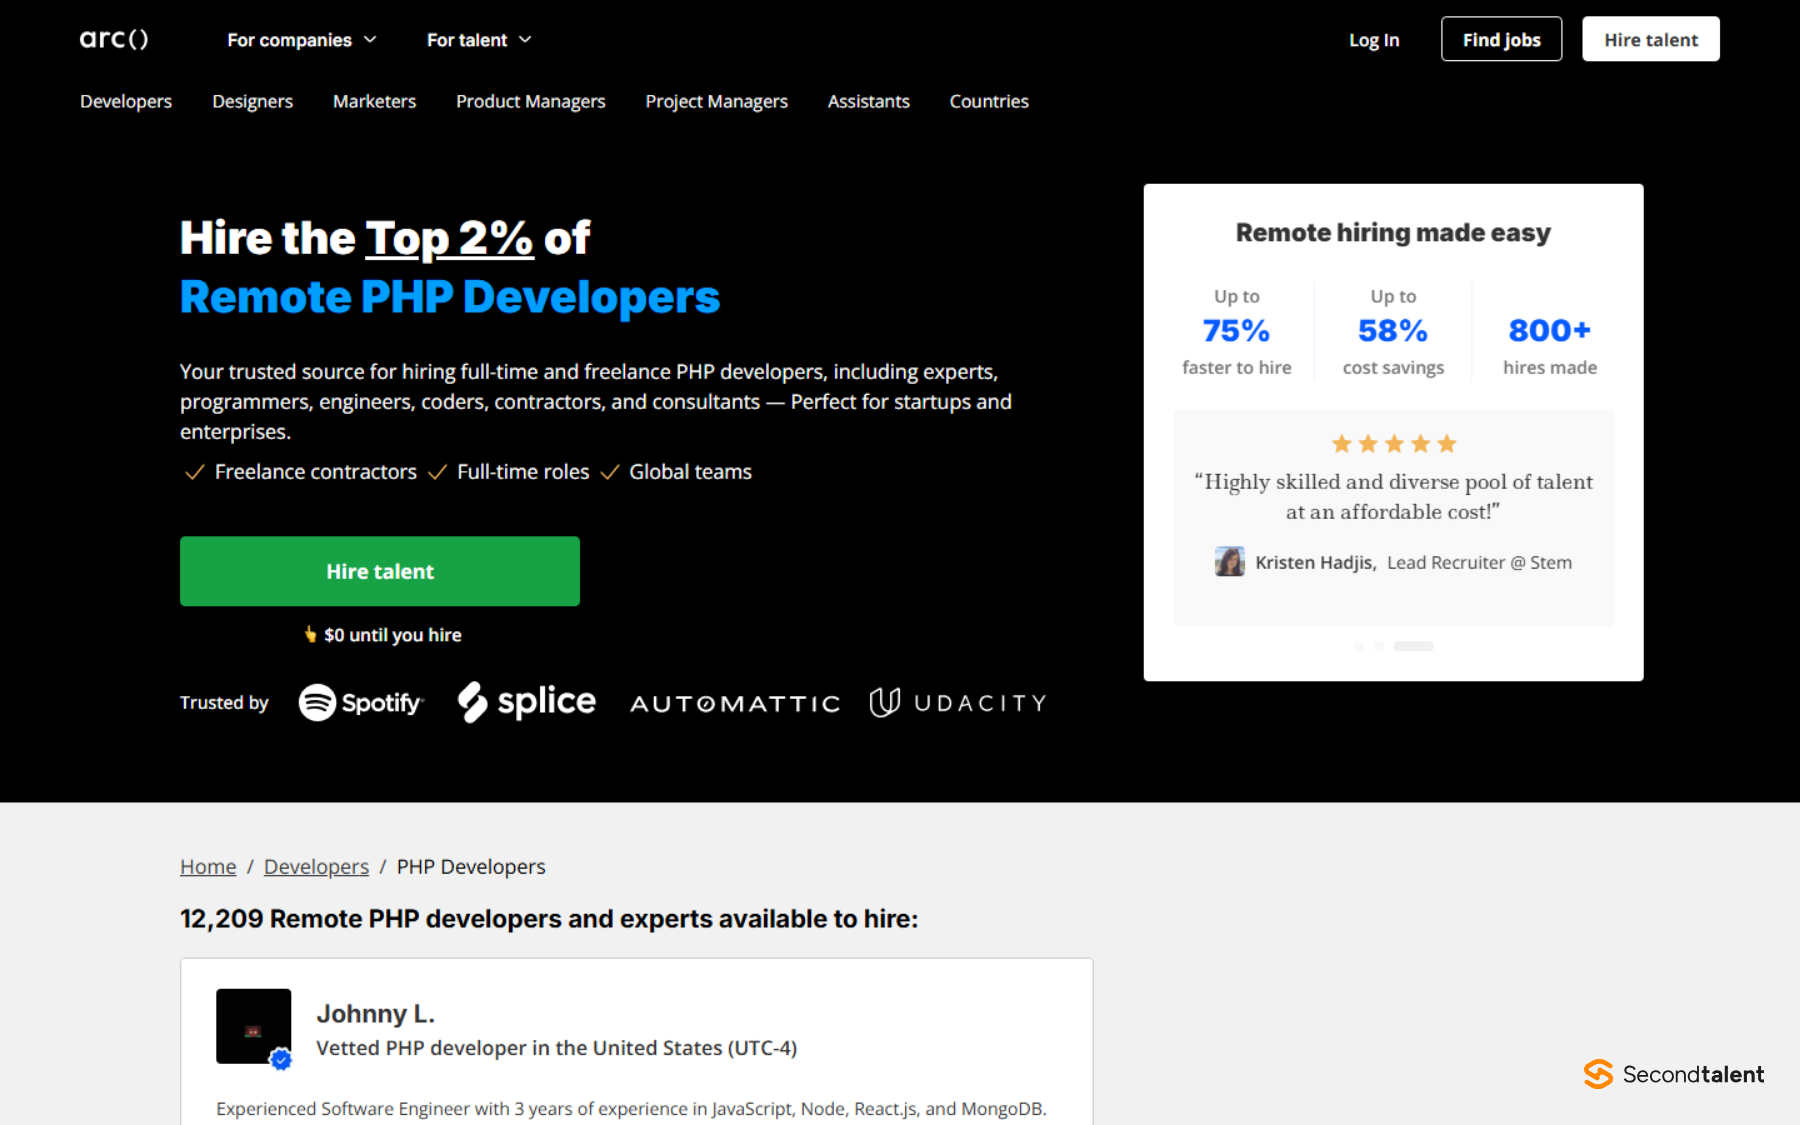Open the Designers category
The height and width of the screenshot is (1125, 1800).
[252, 101]
